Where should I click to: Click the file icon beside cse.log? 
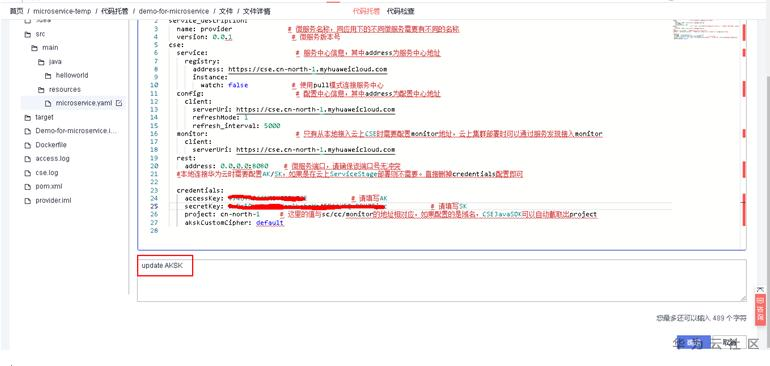pos(27,173)
